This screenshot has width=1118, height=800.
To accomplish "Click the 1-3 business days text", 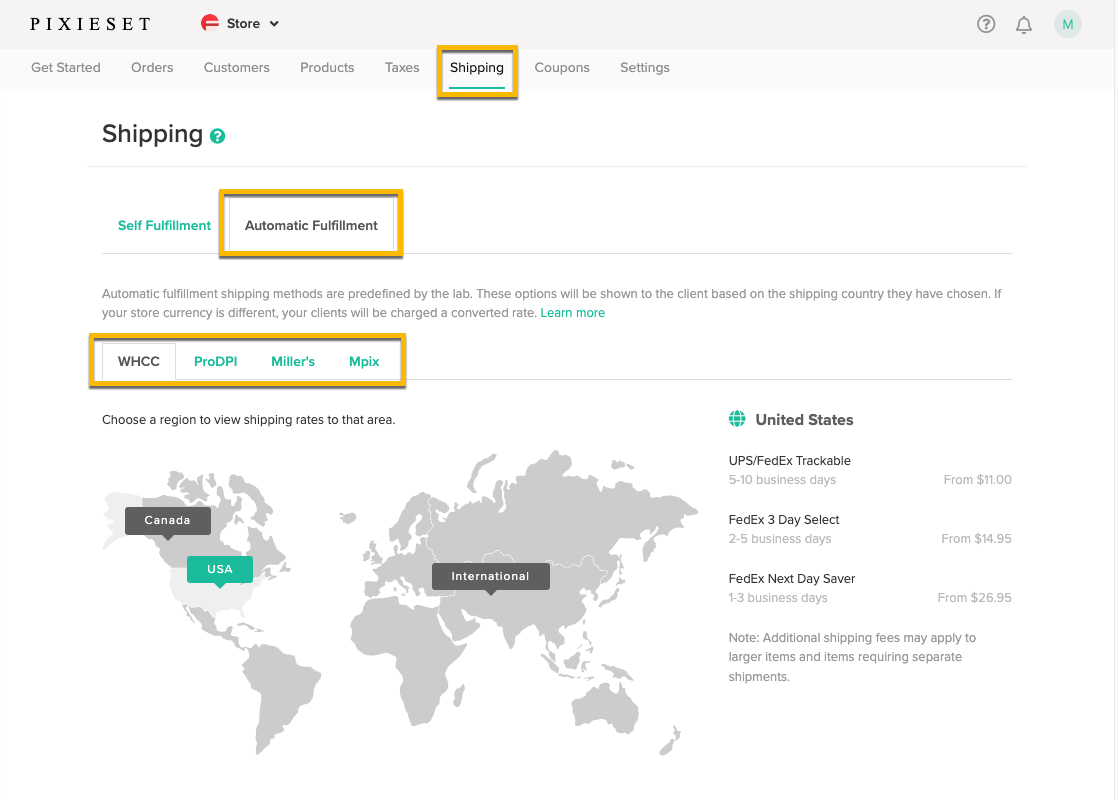I will click(x=778, y=598).
